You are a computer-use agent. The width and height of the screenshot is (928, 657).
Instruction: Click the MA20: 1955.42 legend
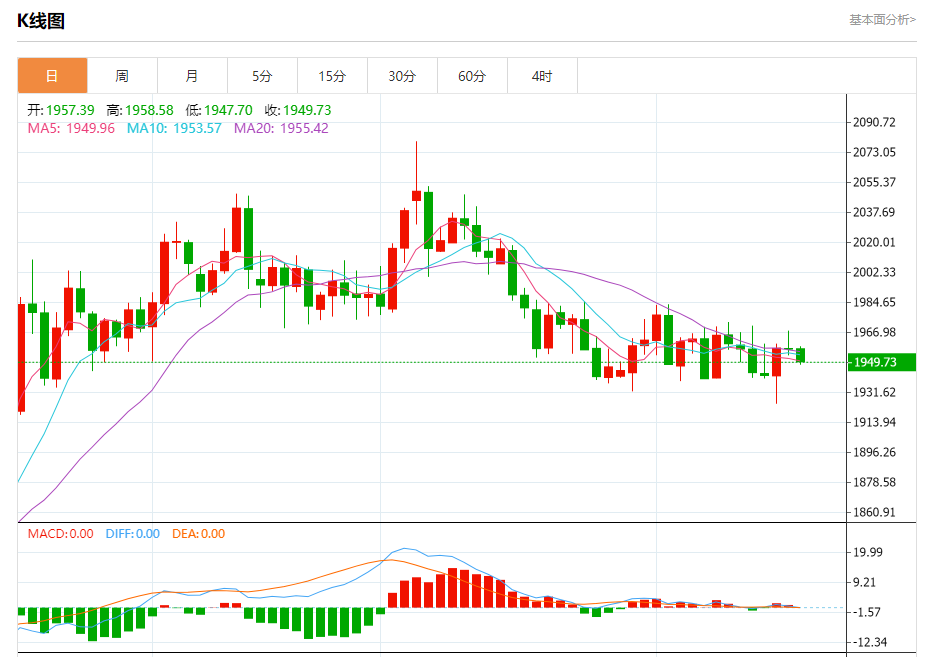coord(281,128)
